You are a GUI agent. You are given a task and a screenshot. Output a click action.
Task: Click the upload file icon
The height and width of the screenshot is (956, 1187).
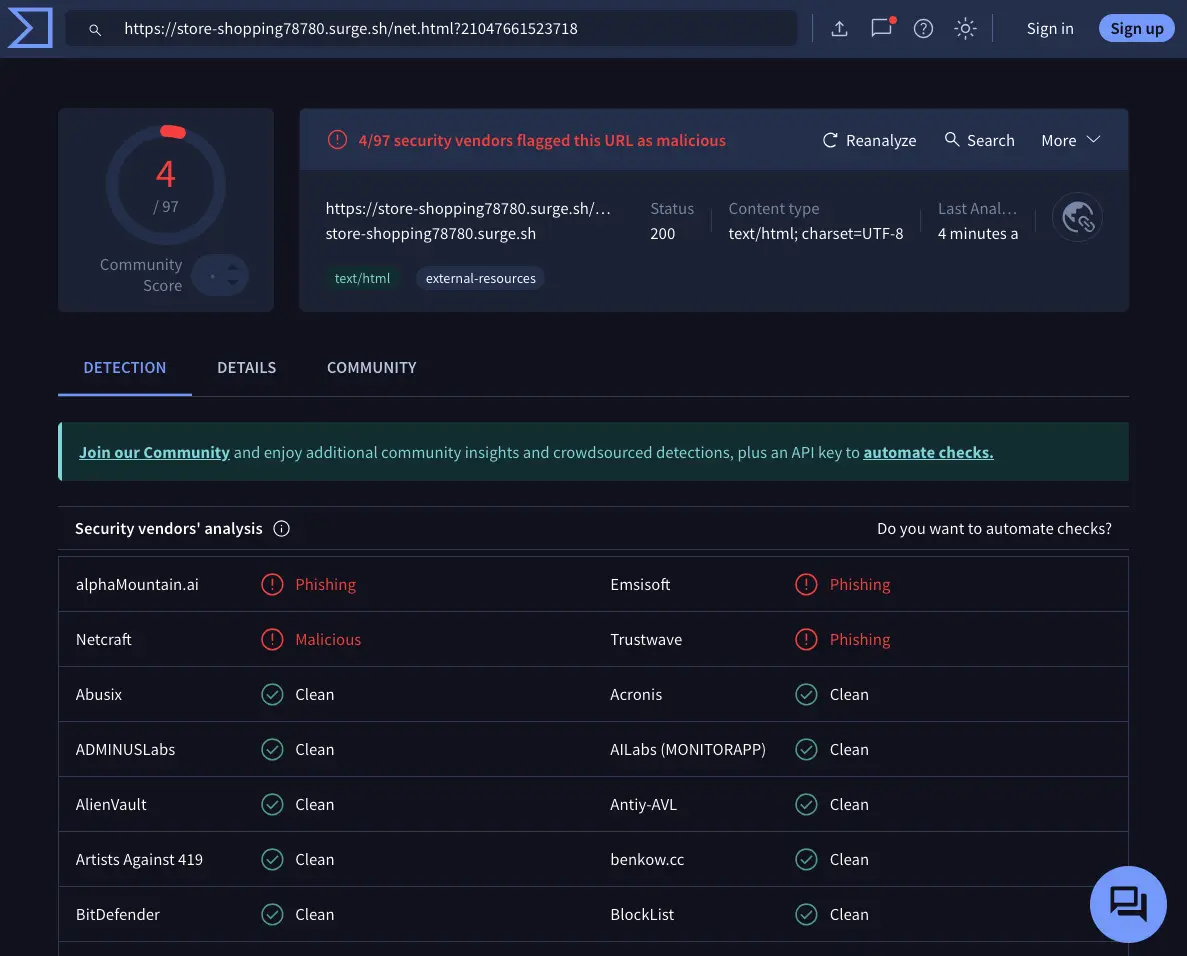pos(839,29)
